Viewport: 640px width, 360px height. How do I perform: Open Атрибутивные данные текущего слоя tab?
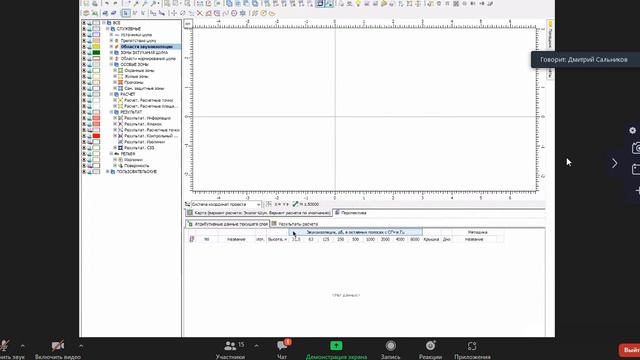(227, 224)
